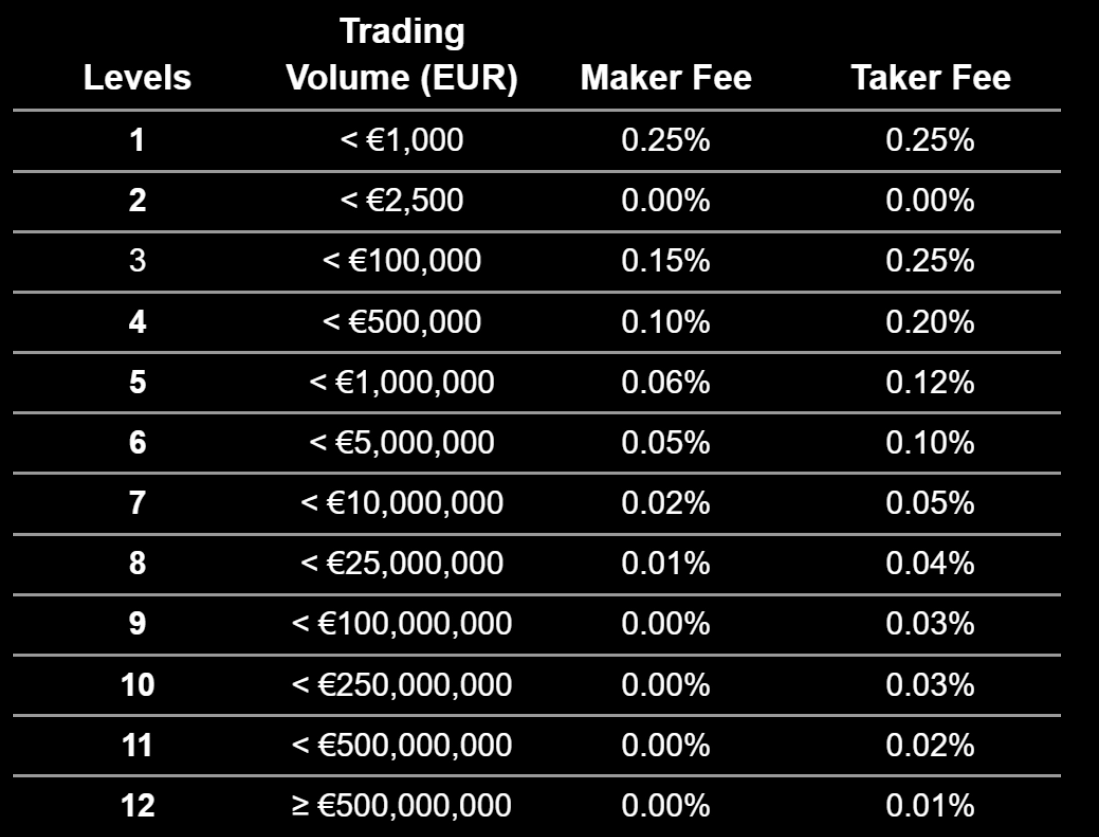Click the < €25,000,000 volume cell
This screenshot has width=1099, height=837.
tap(402, 564)
